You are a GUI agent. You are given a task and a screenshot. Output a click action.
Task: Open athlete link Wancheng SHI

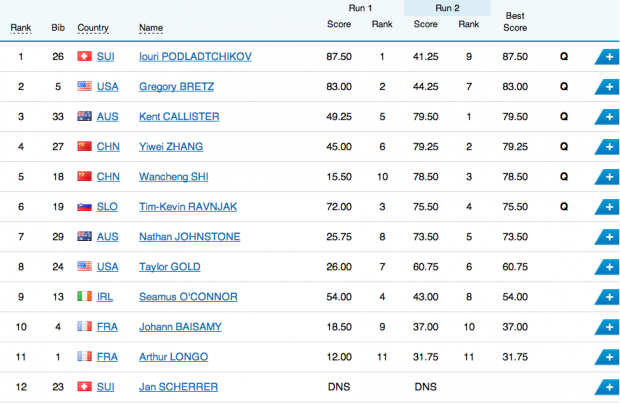click(176, 176)
